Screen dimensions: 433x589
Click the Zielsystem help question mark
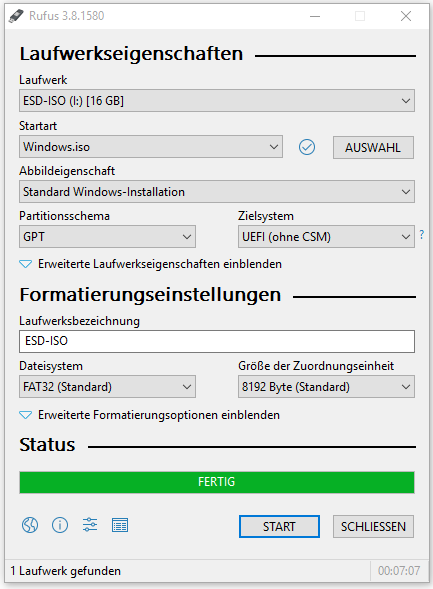pyautogui.click(x=422, y=234)
